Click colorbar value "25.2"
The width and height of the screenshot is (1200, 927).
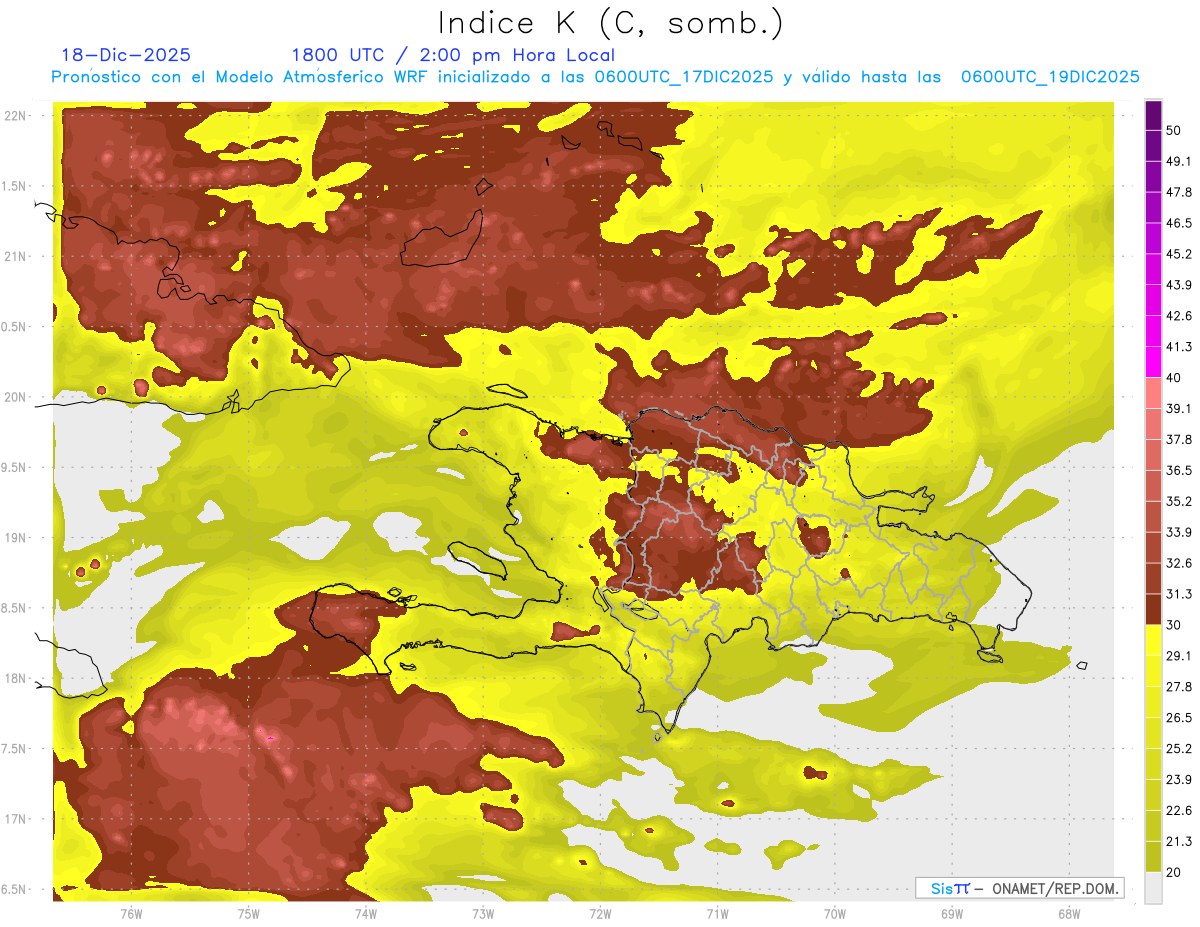click(1179, 749)
